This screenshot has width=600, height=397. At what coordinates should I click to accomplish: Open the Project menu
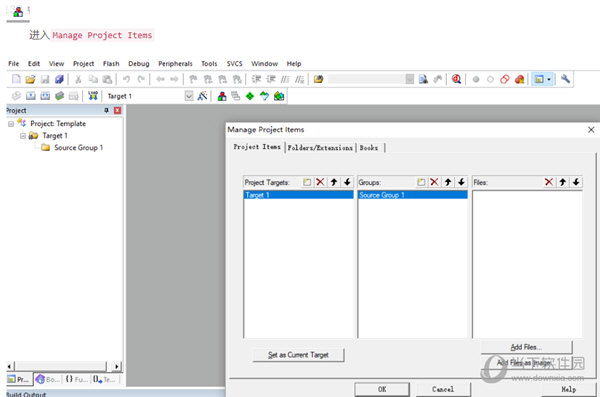coord(83,64)
